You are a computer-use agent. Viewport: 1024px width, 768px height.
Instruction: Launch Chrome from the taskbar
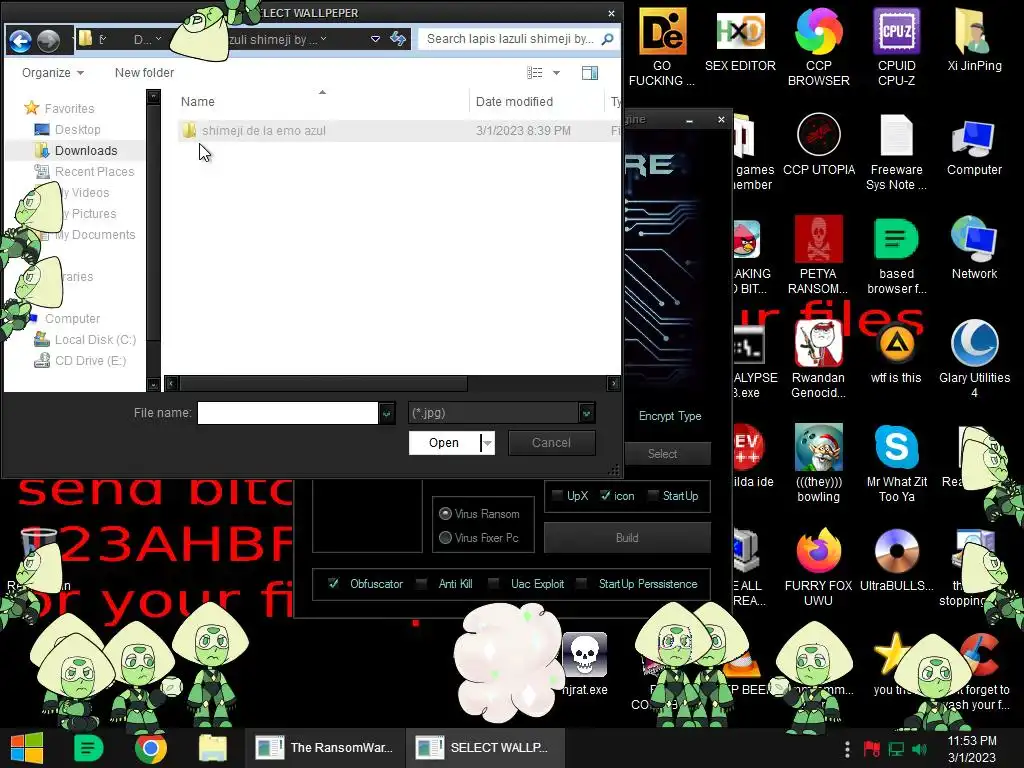point(151,748)
